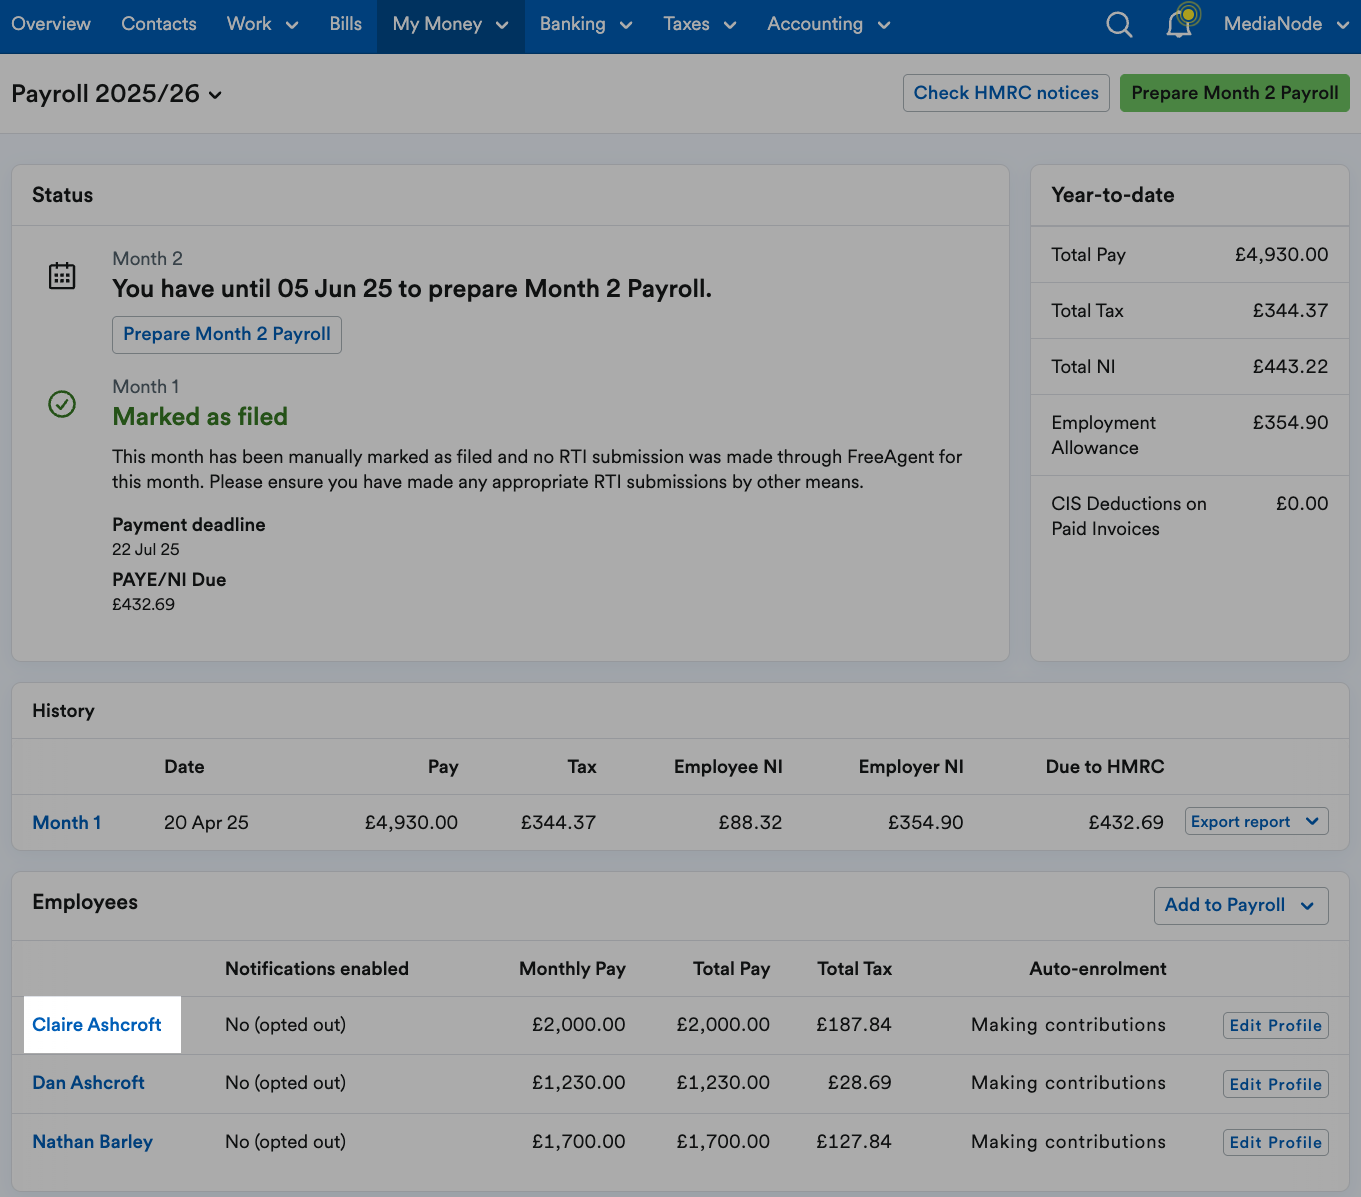The width and height of the screenshot is (1361, 1197).
Task: Expand the Taxes menu
Action: pos(700,24)
